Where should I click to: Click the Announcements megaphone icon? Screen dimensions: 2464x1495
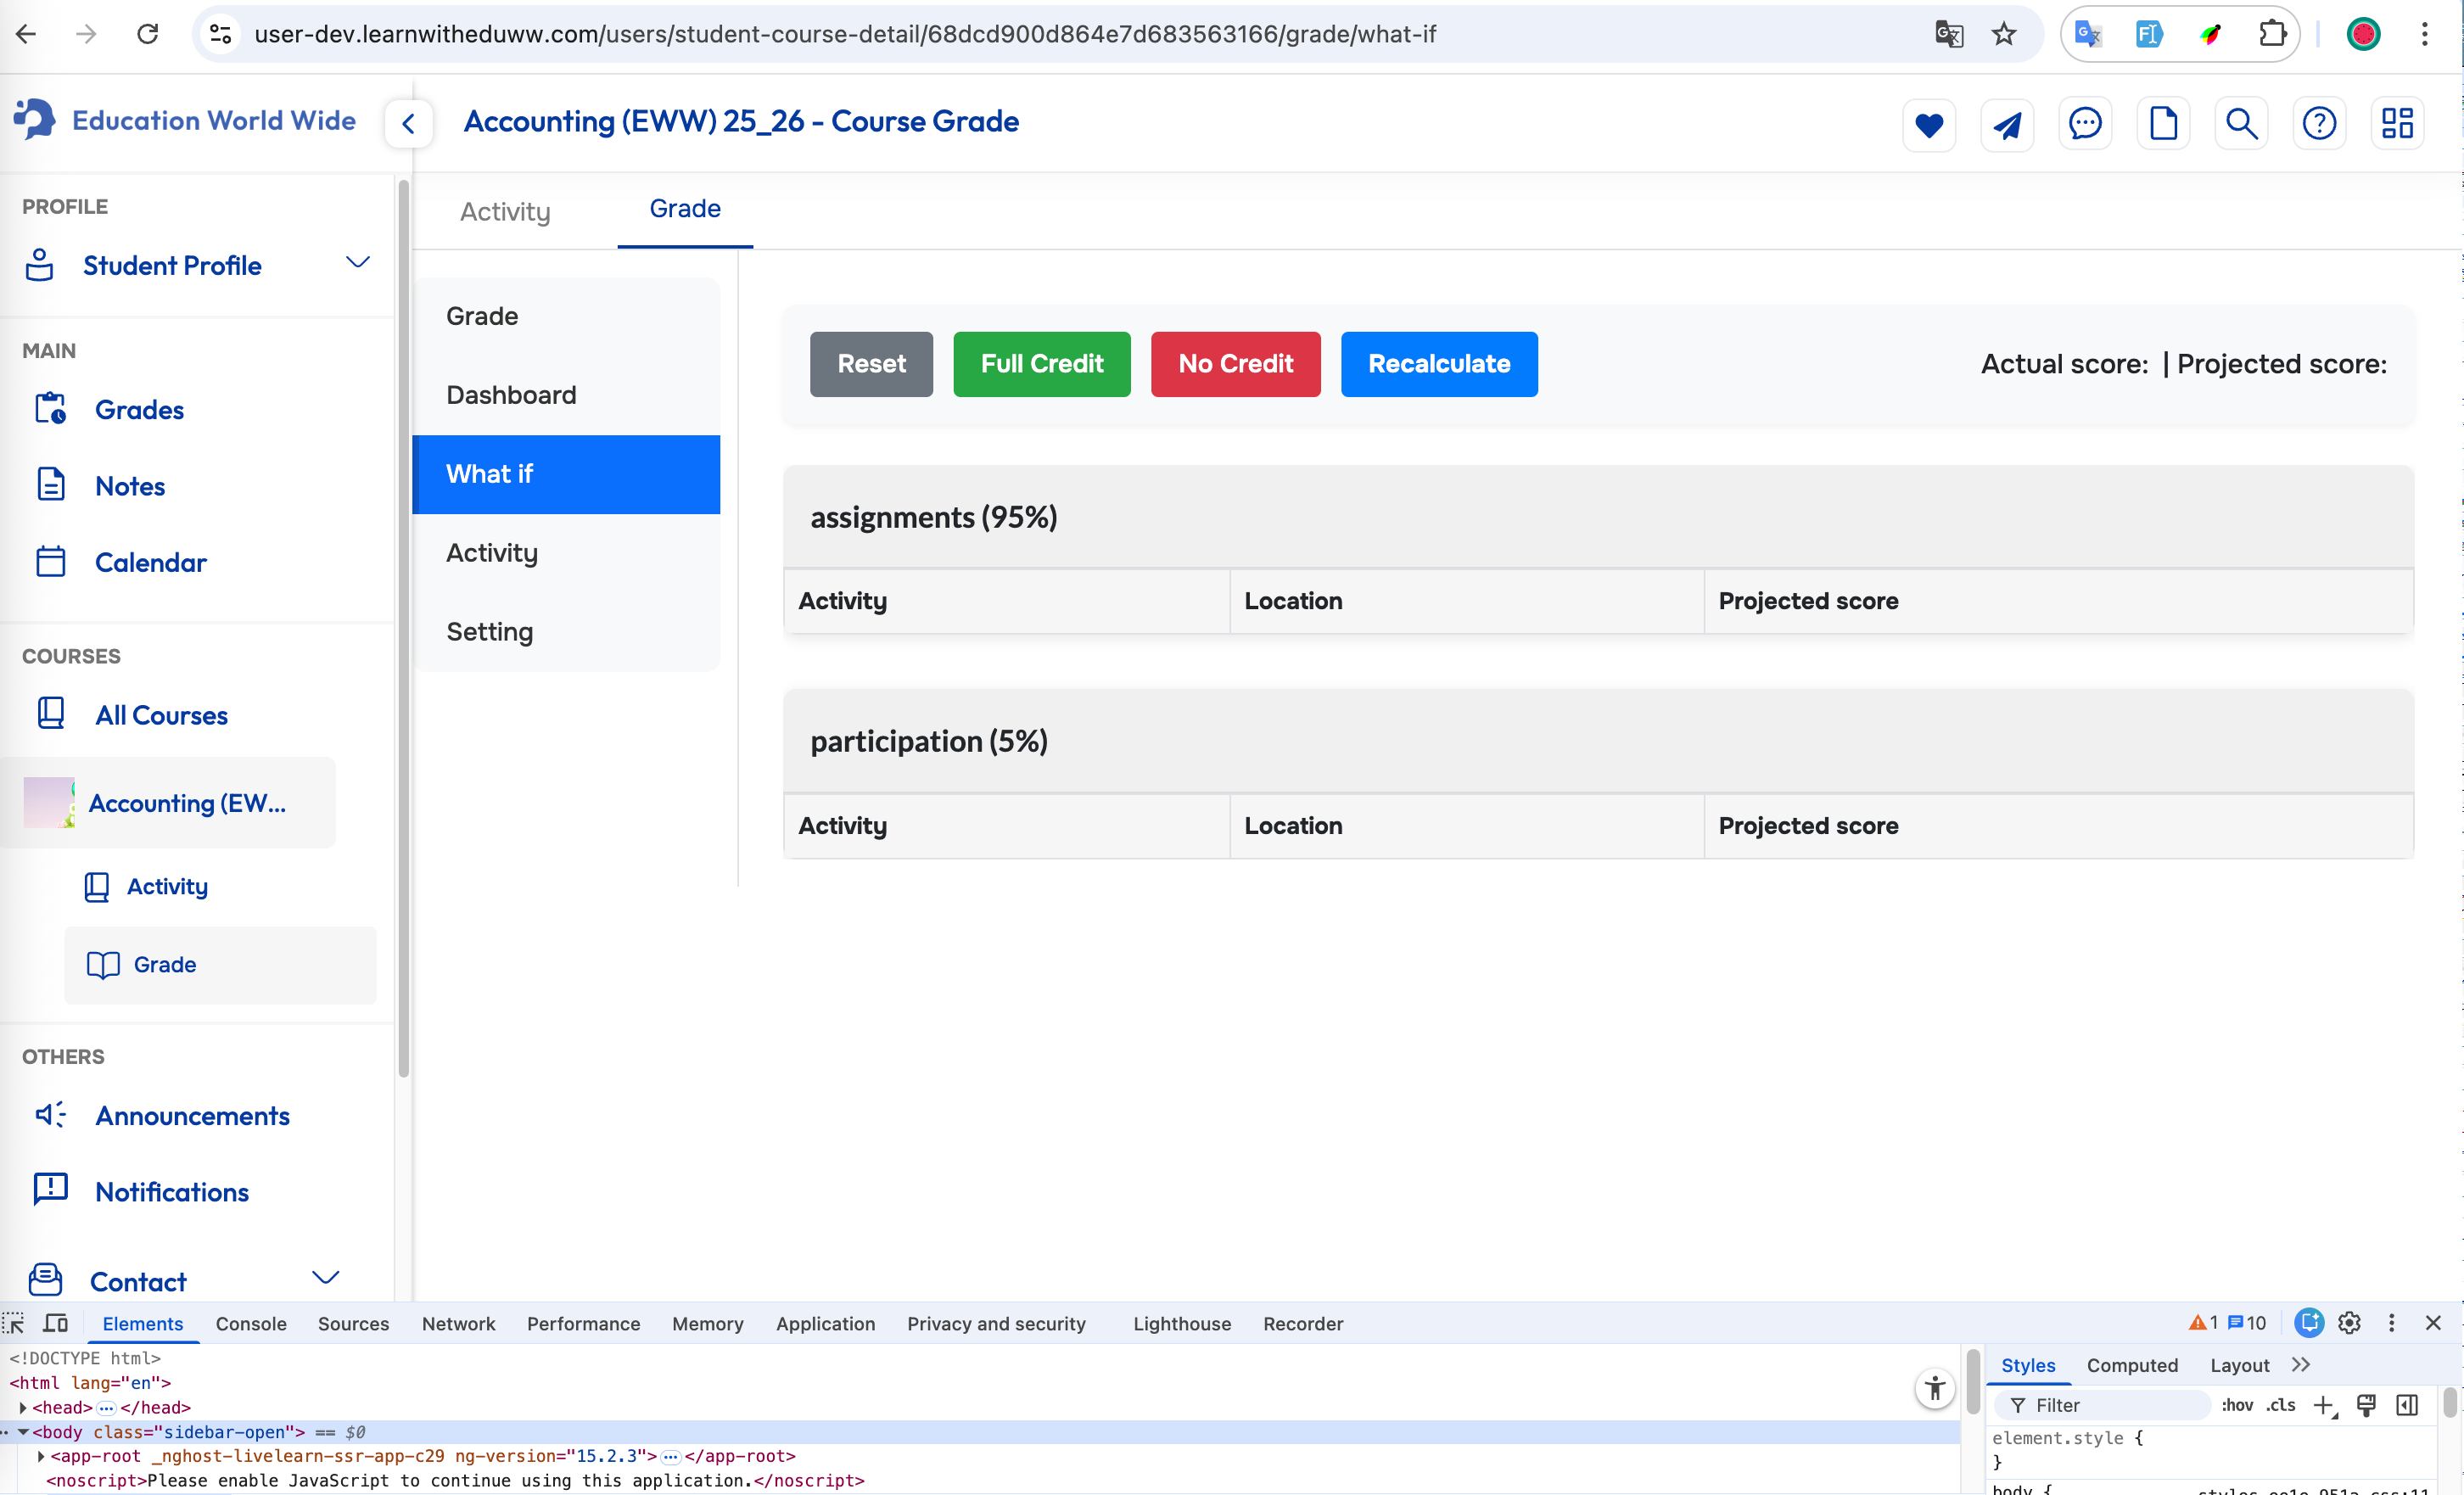50,1114
